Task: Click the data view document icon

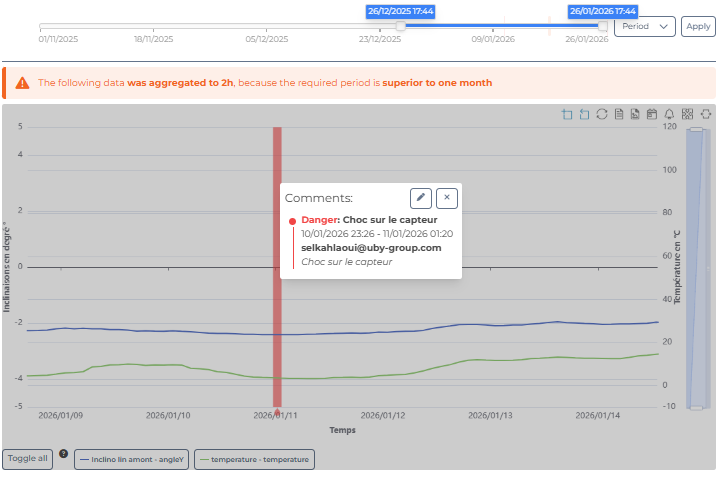Action: click(619, 114)
